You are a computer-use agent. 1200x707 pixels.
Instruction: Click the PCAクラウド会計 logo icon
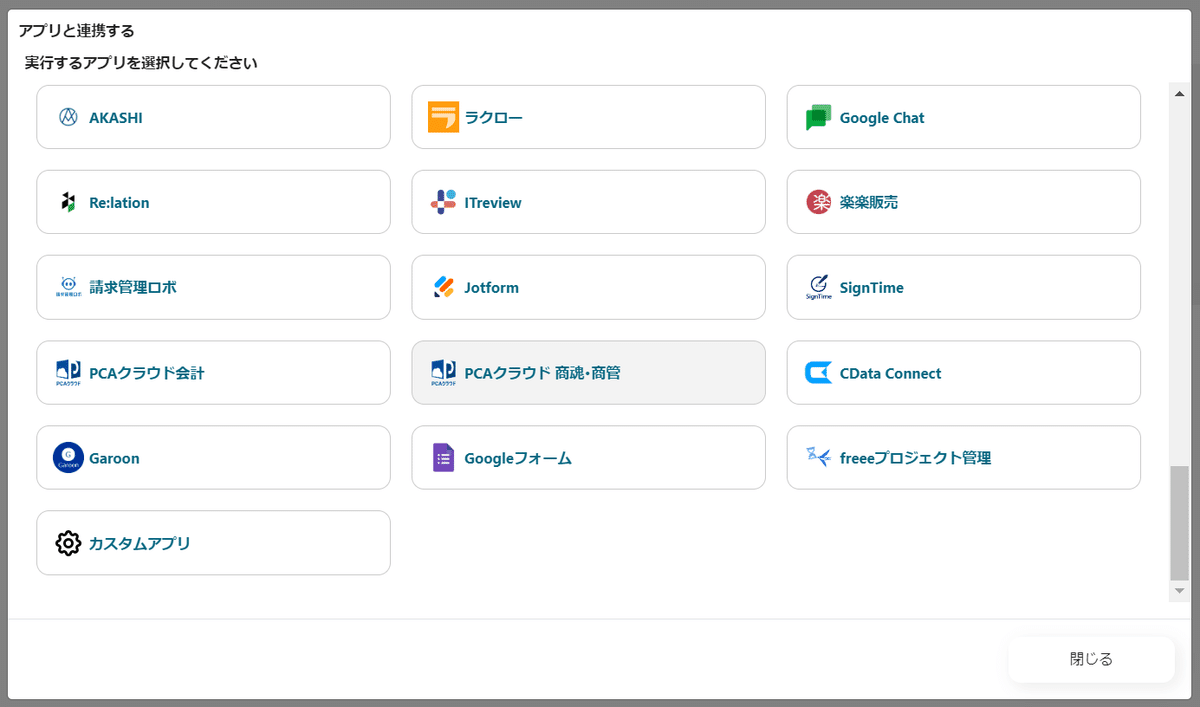68,372
